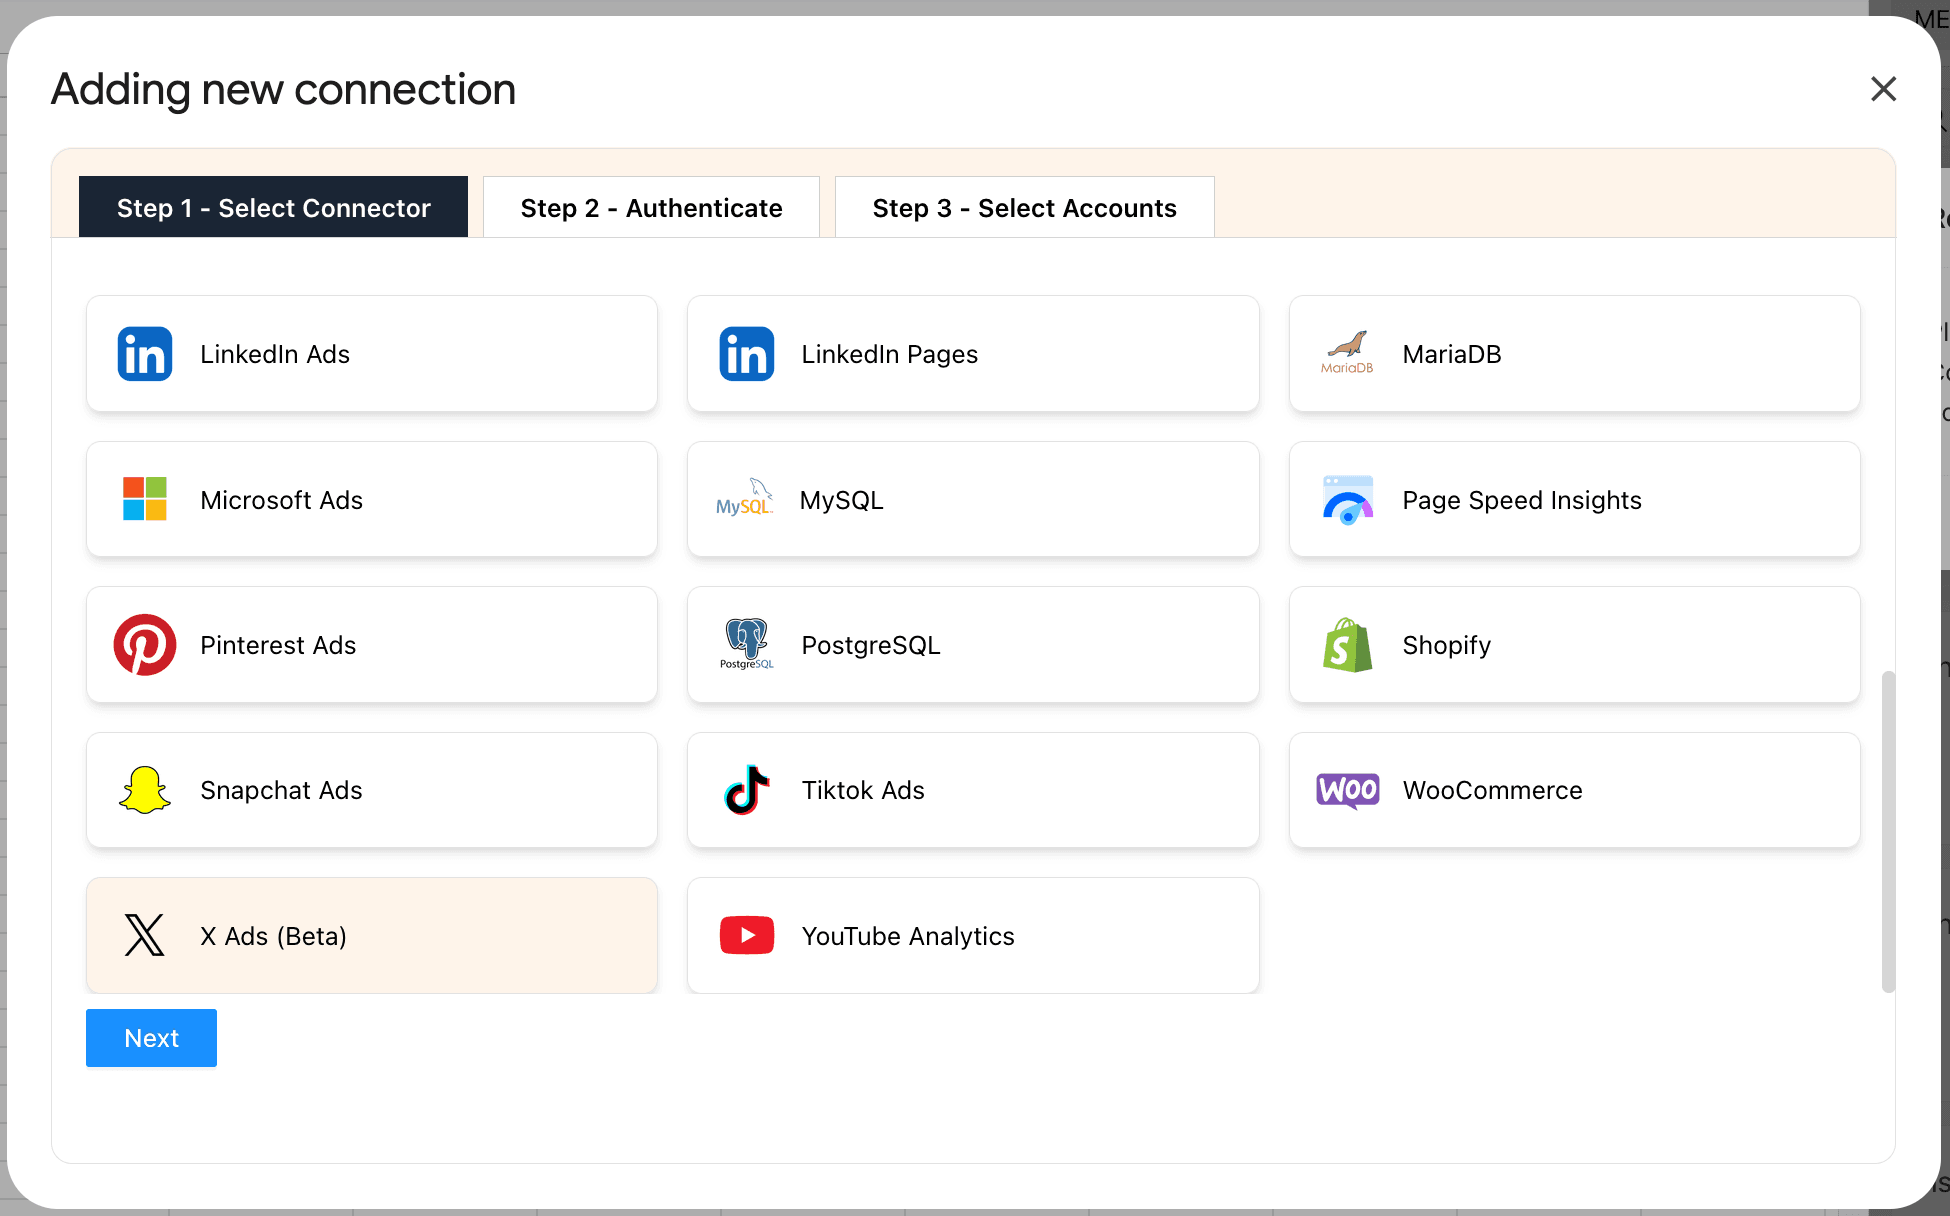Image resolution: width=1950 pixels, height=1216 pixels.
Task: Click the Shopify bag icon
Action: click(x=1347, y=645)
